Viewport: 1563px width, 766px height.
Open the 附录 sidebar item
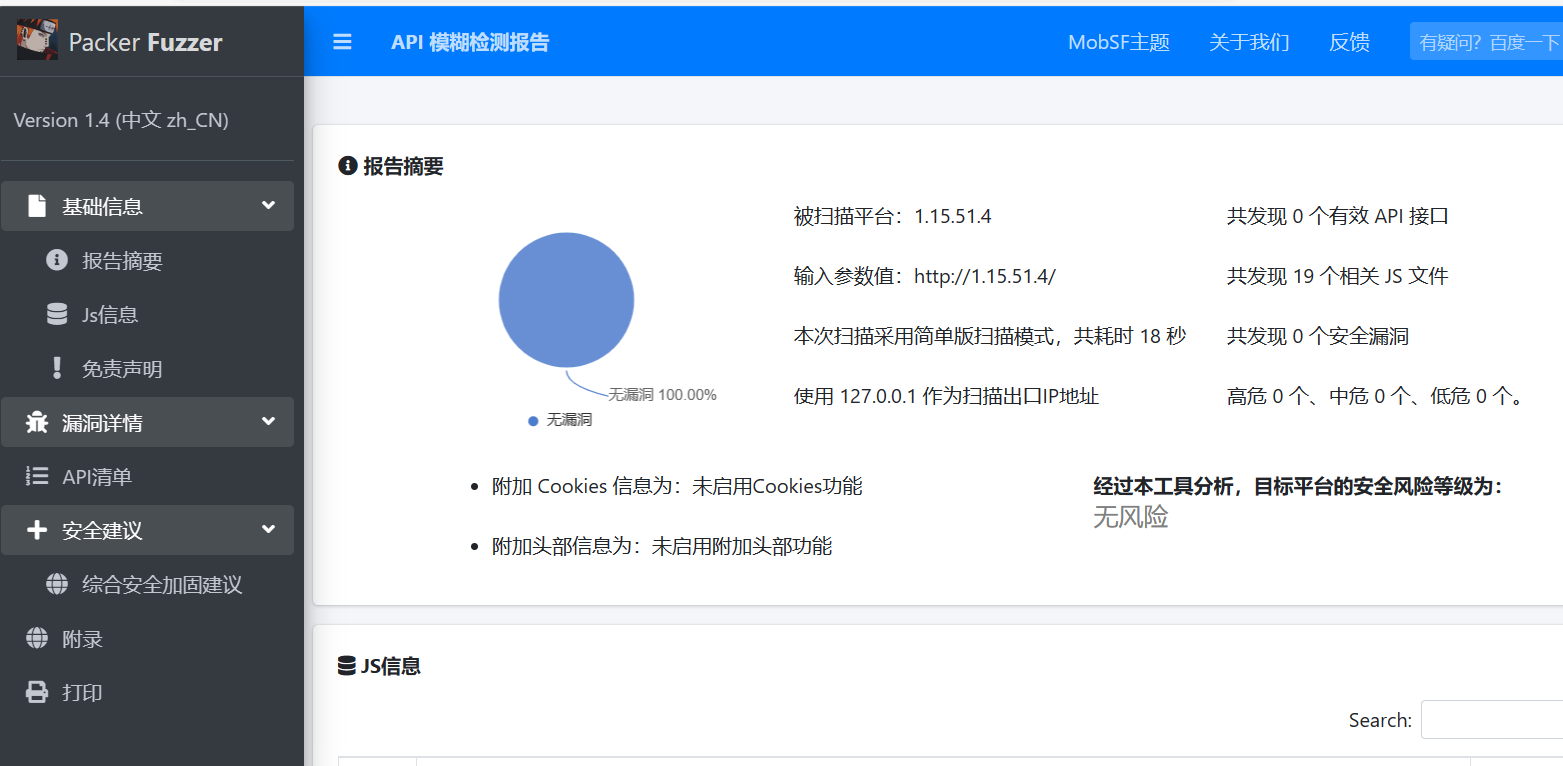pos(148,638)
